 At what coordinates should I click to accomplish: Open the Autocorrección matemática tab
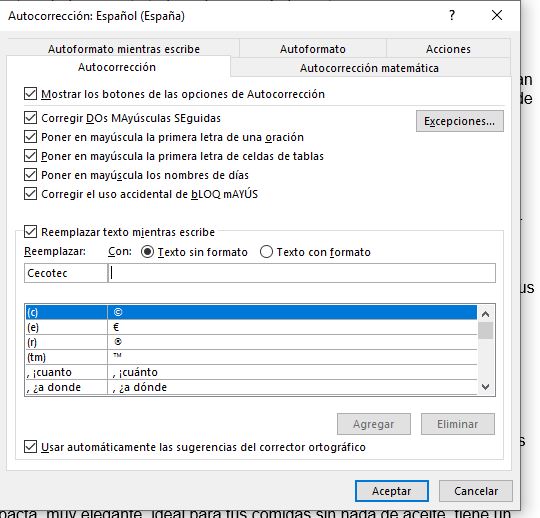369,68
